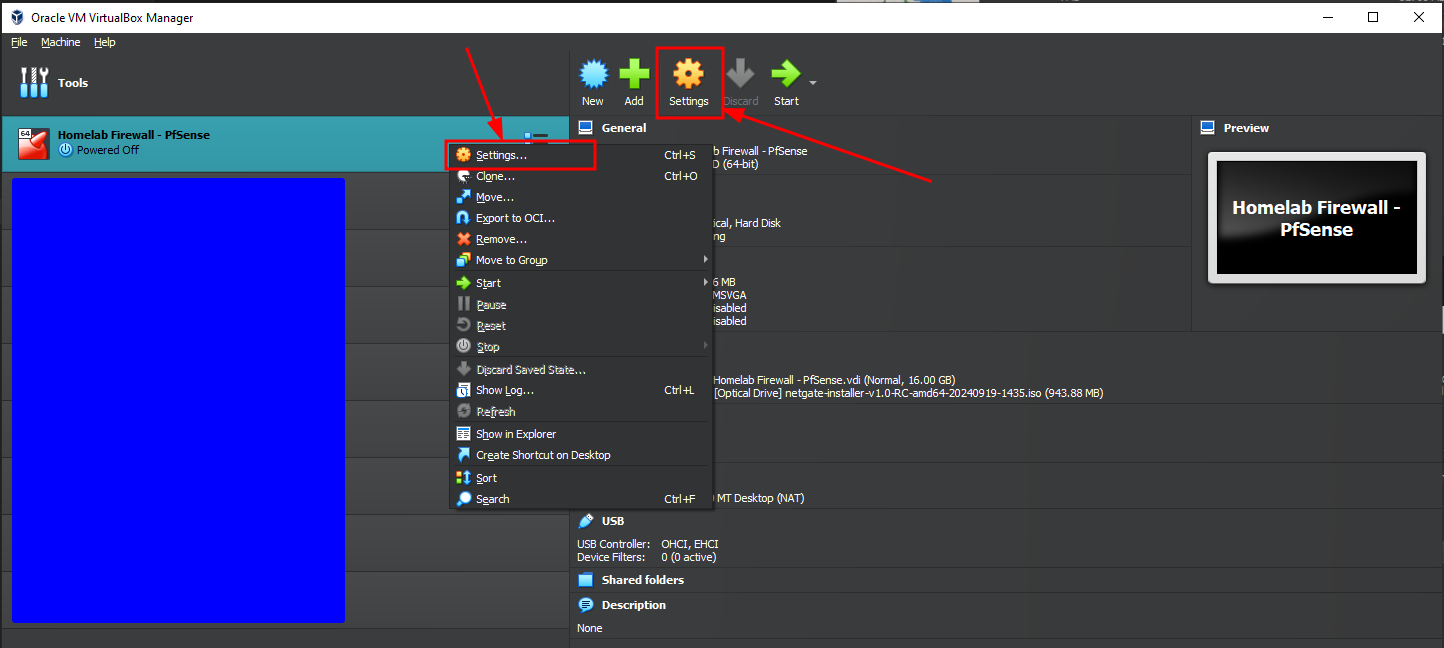Expand the Move to Group submenu
Screen dimensions: 1444x648
[581, 260]
